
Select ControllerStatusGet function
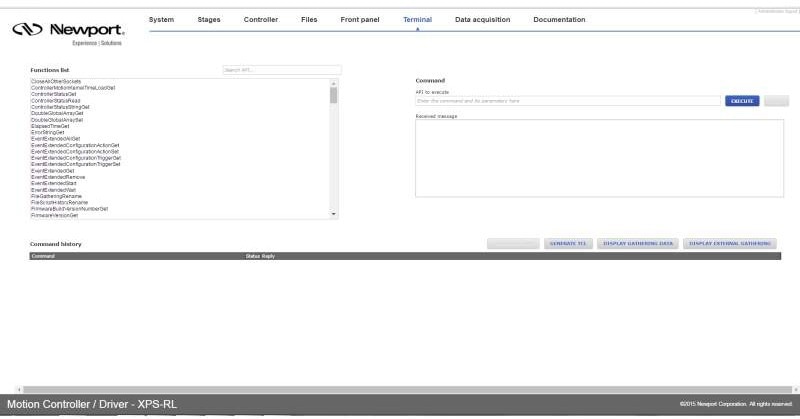click(x=54, y=94)
